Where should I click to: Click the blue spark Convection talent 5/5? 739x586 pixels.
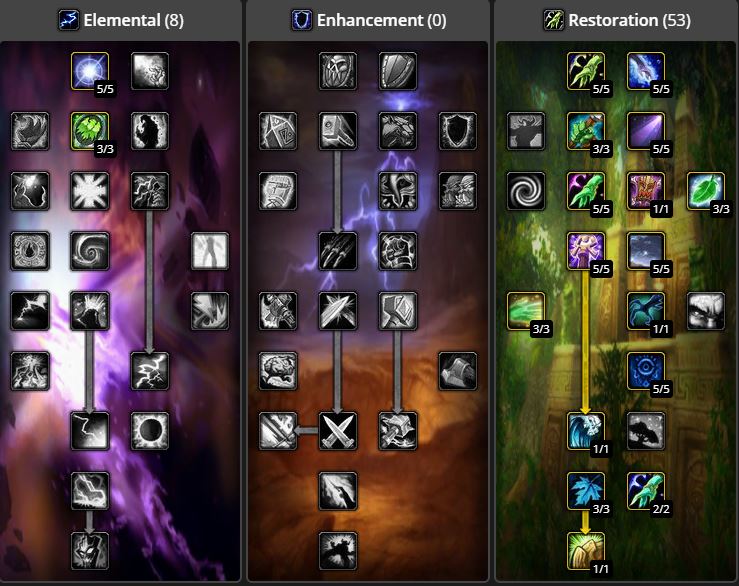point(90,71)
